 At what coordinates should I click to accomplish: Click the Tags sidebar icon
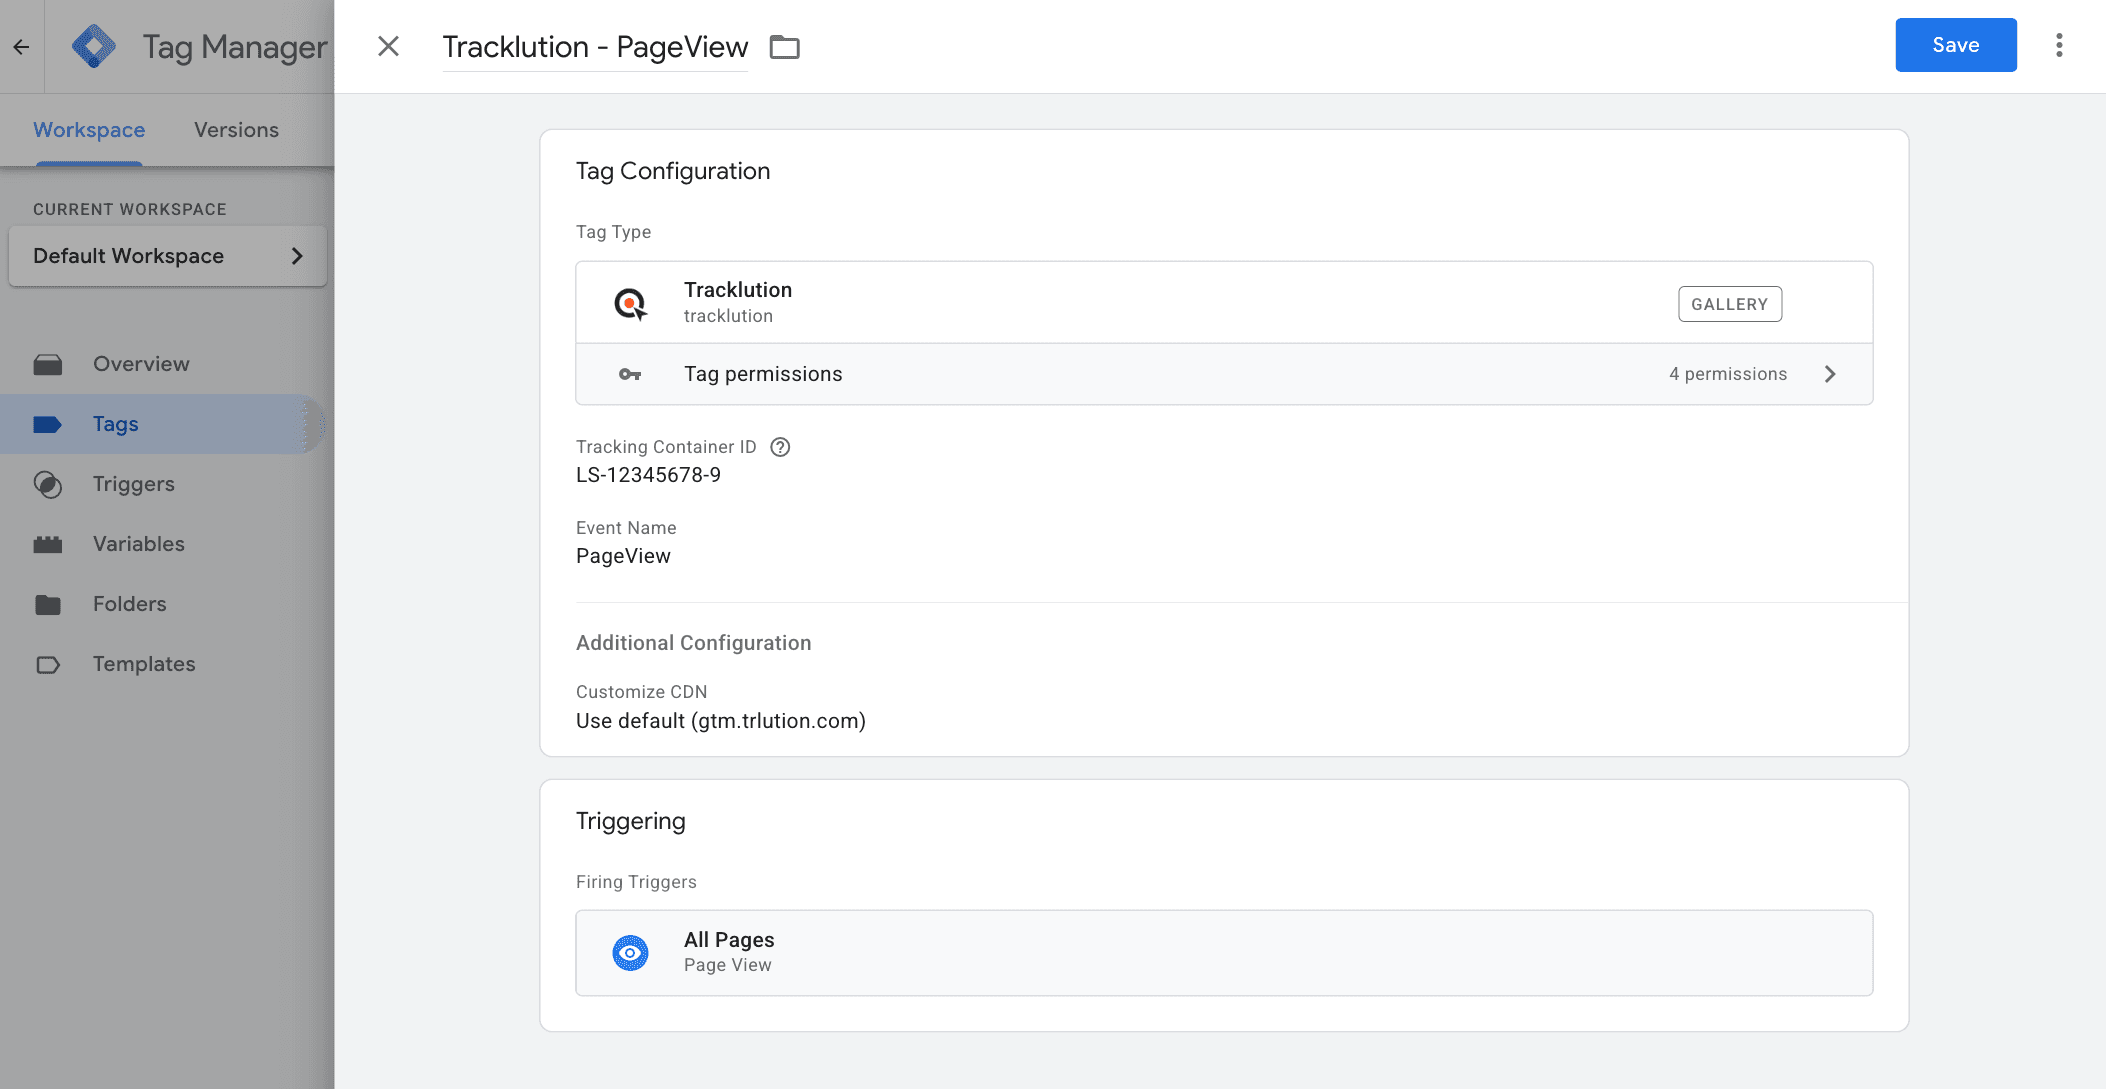(47, 424)
